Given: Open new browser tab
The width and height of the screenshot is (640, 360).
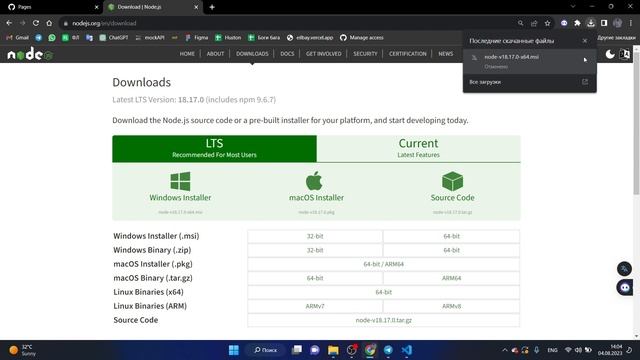Looking at the screenshot, I should click(212, 7).
